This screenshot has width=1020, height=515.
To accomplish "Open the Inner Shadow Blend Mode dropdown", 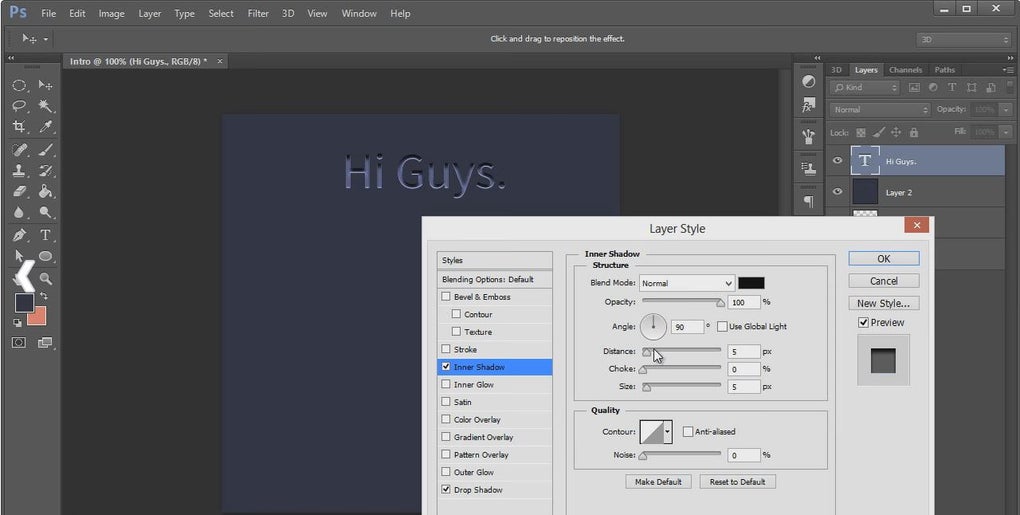I will [687, 284].
